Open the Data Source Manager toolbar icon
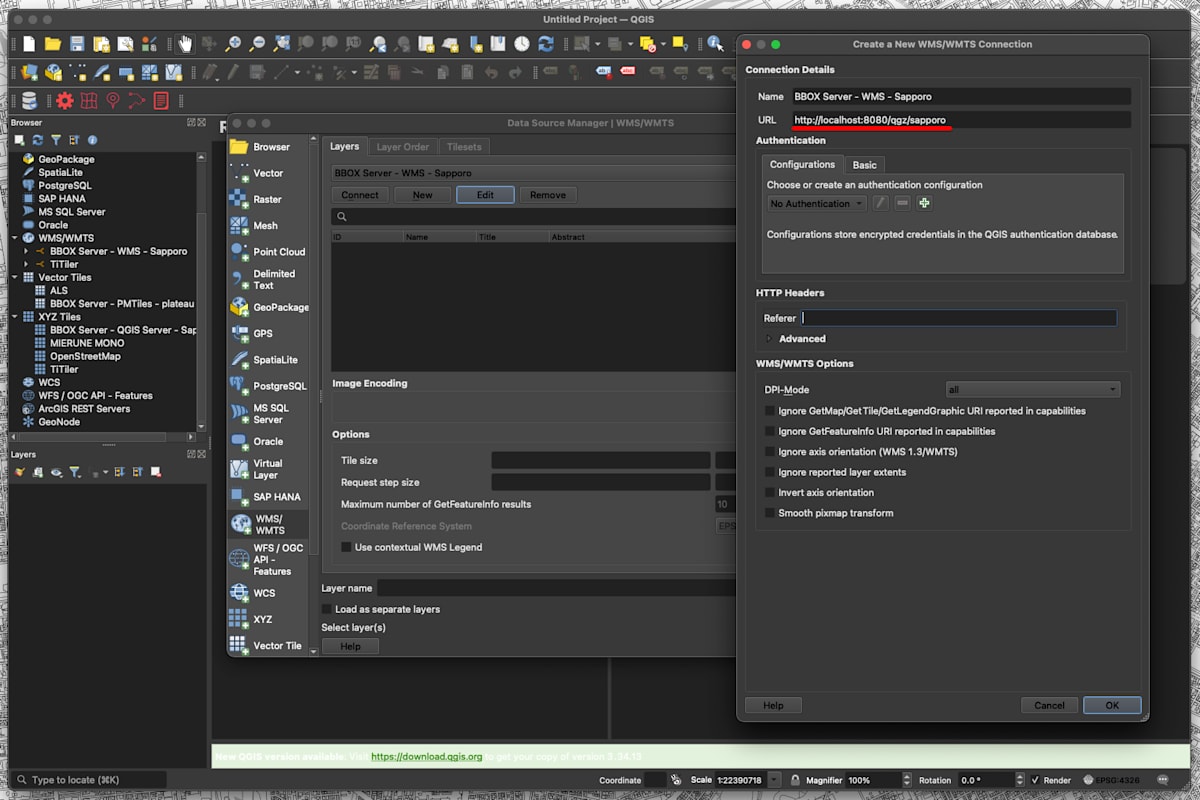This screenshot has height=800, width=1200. tap(29, 72)
